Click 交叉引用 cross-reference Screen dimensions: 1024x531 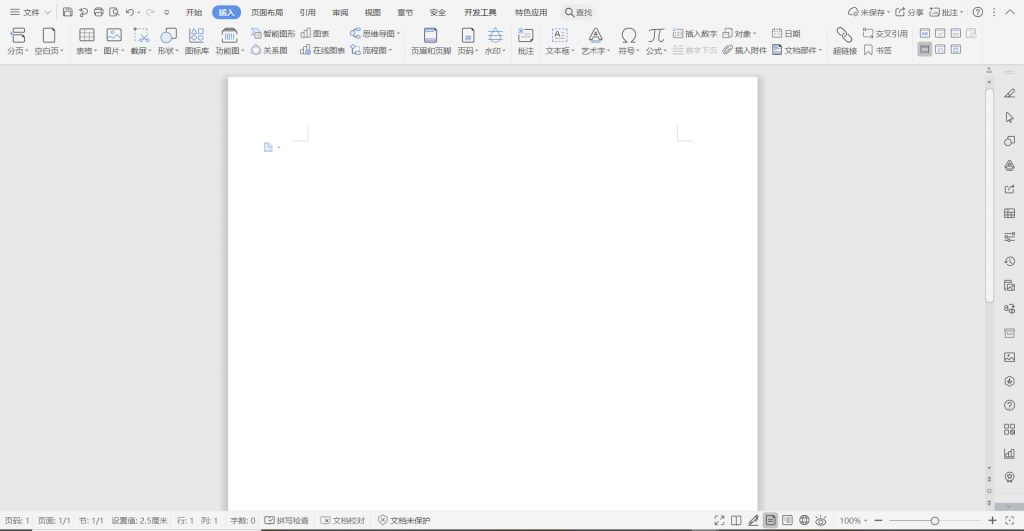coord(885,33)
